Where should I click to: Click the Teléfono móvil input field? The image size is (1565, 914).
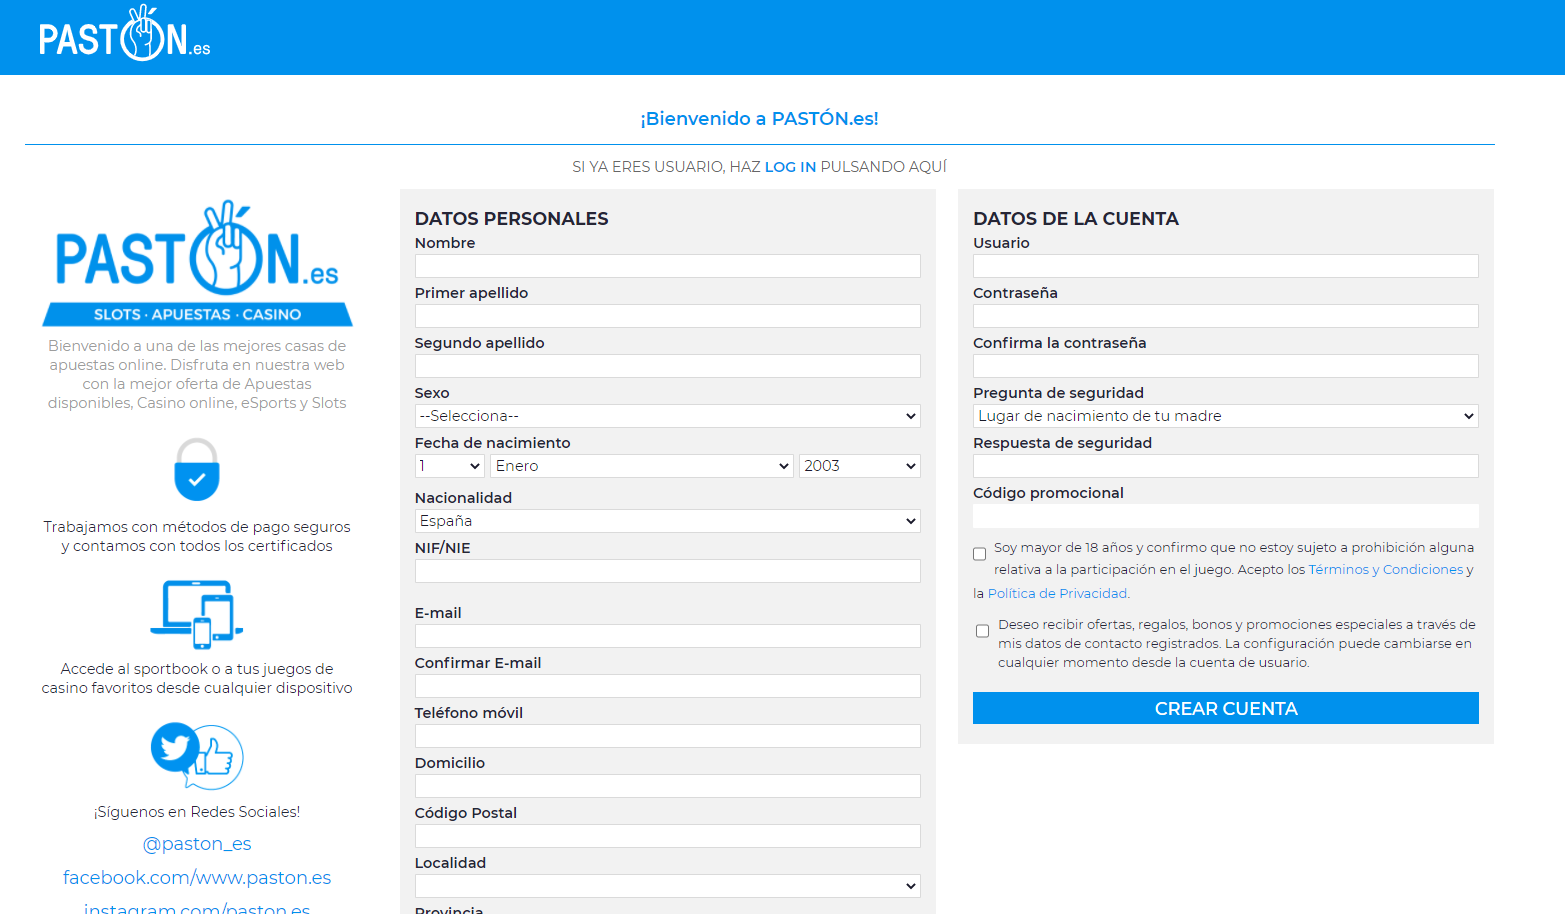pyautogui.click(x=668, y=736)
